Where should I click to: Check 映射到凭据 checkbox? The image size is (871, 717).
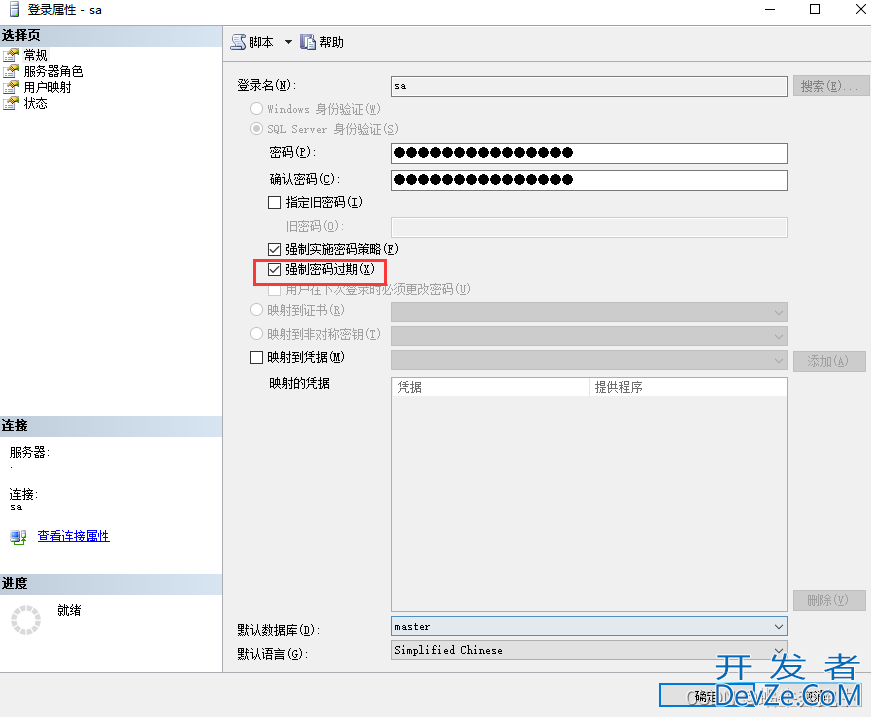pyautogui.click(x=256, y=357)
